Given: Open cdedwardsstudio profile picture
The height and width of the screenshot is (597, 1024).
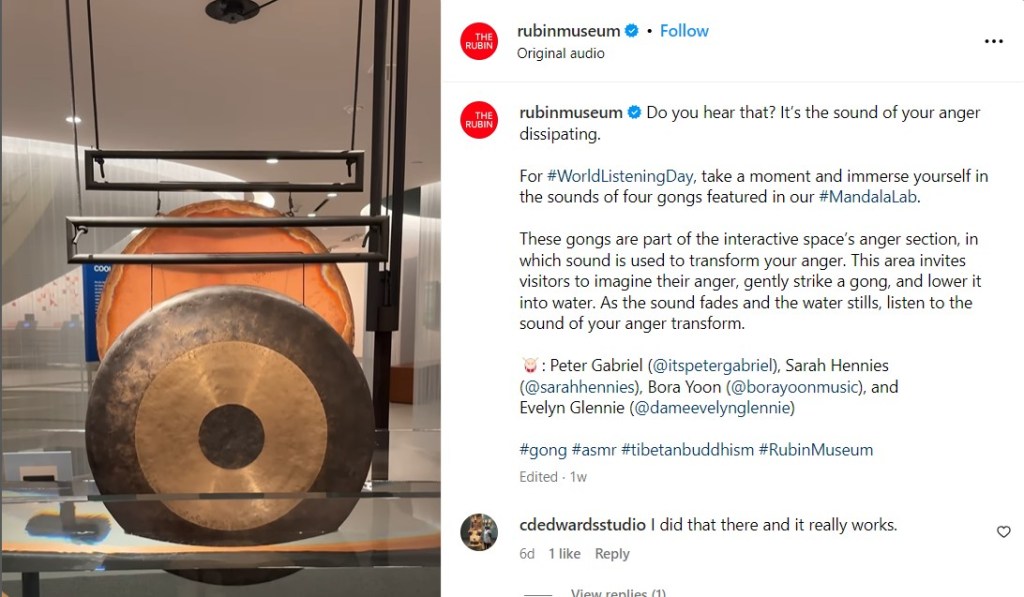Looking at the screenshot, I should coord(479,532).
